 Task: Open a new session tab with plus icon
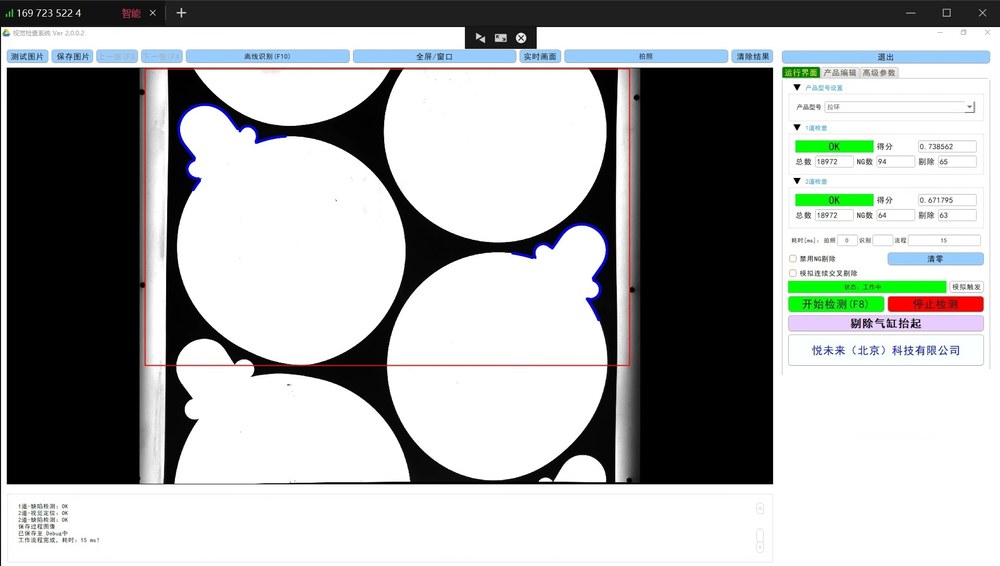tap(181, 13)
